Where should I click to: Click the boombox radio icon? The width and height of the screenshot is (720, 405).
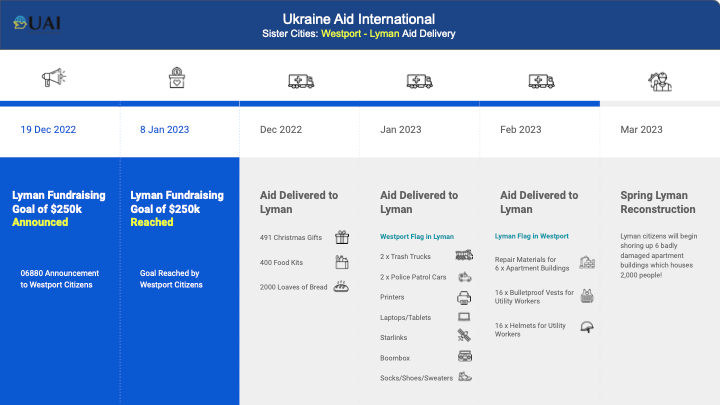click(465, 356)
